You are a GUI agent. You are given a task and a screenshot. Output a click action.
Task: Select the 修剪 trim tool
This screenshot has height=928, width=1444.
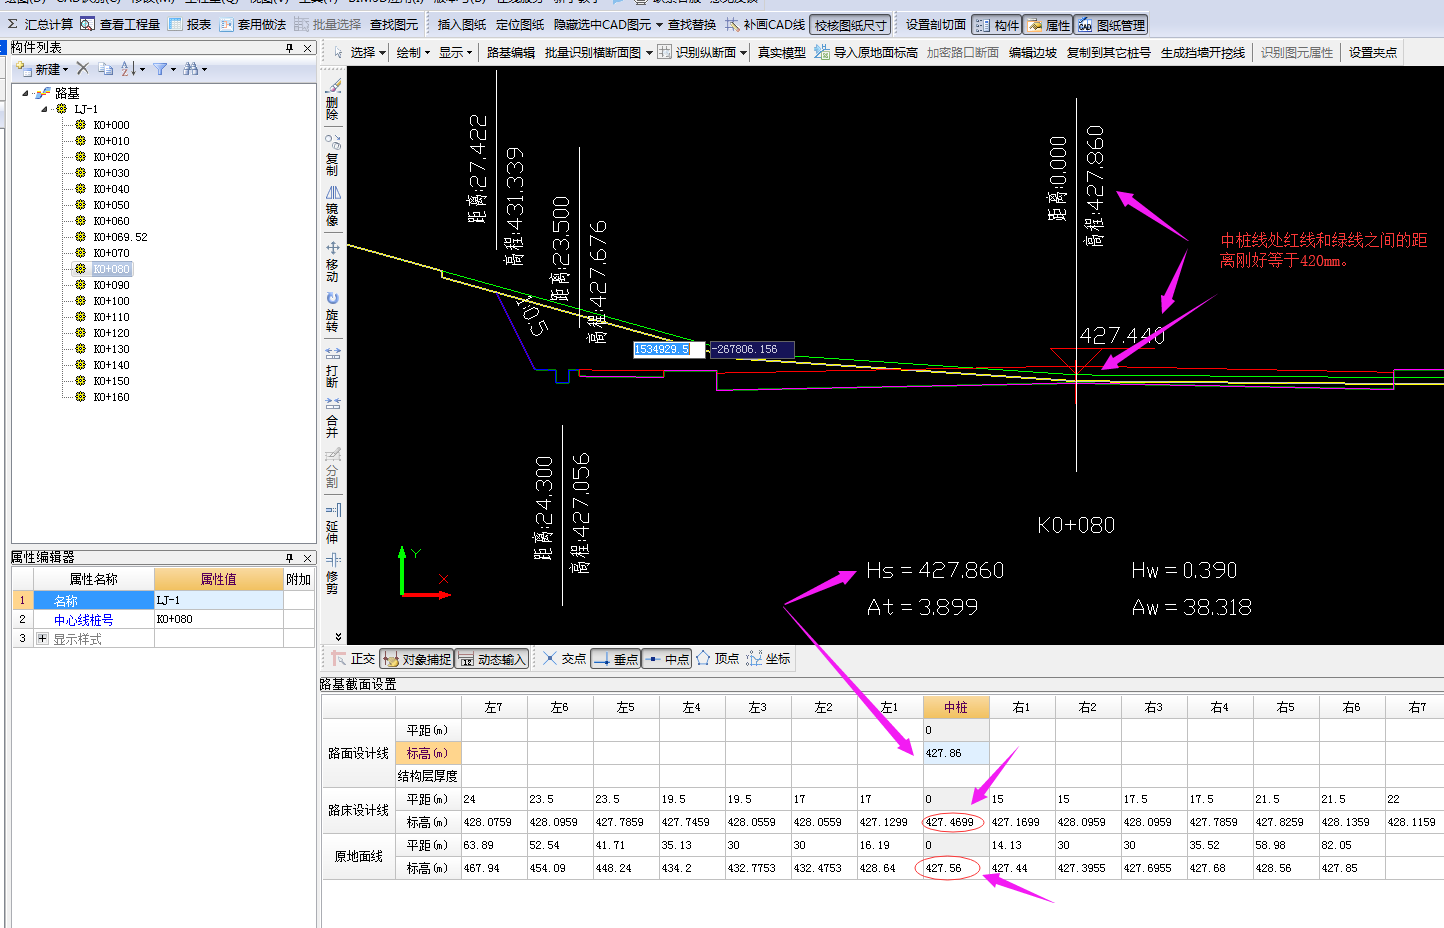[x=333, y=574]
